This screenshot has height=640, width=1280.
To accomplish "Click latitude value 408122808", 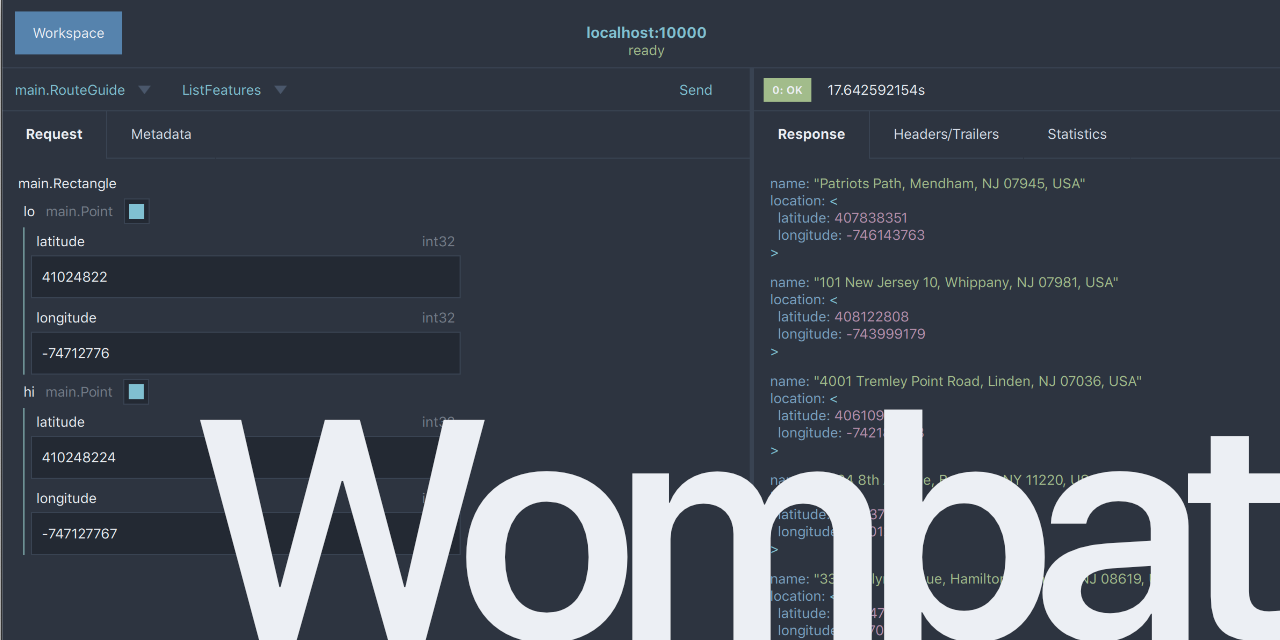I will pyautogui.click(x=872, y=317).
